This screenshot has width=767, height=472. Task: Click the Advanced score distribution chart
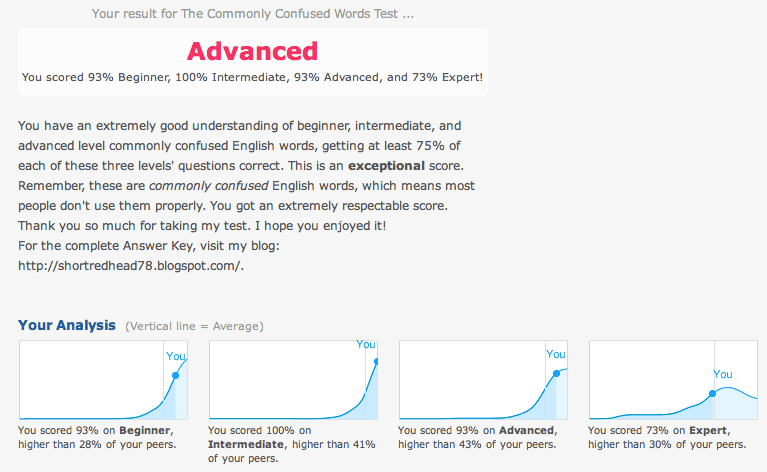[483, 380]
